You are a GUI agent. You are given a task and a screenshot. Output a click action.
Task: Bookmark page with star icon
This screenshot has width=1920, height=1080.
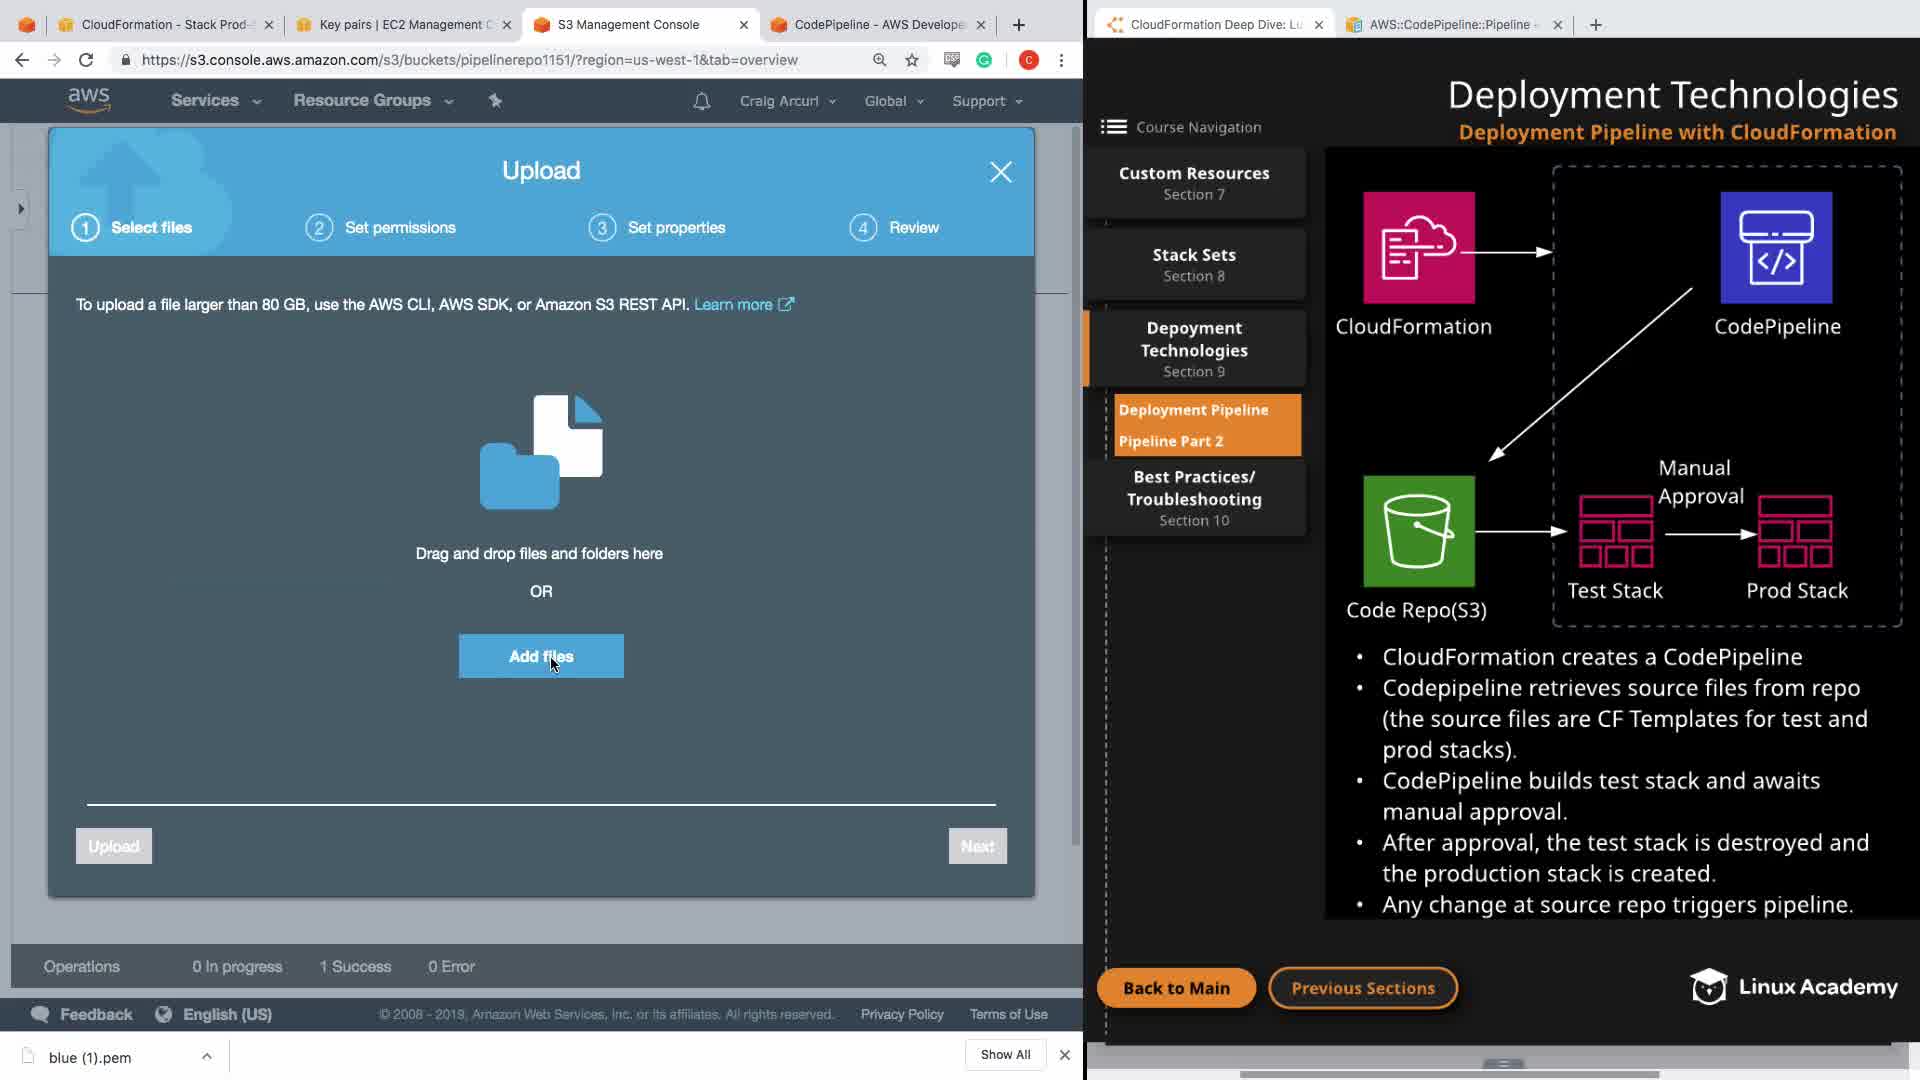click(911, 60)
